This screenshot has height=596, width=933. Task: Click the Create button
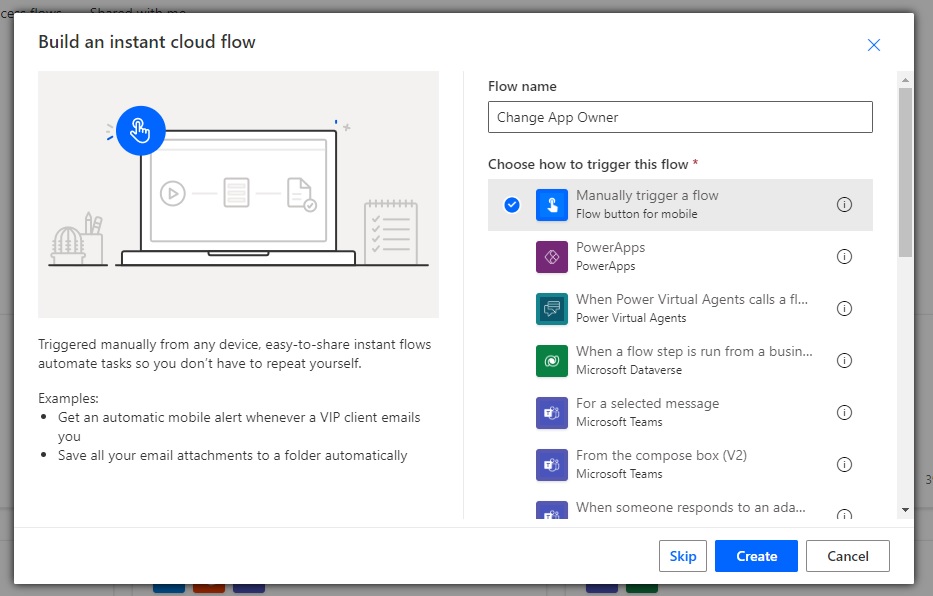tap(756, 556)
